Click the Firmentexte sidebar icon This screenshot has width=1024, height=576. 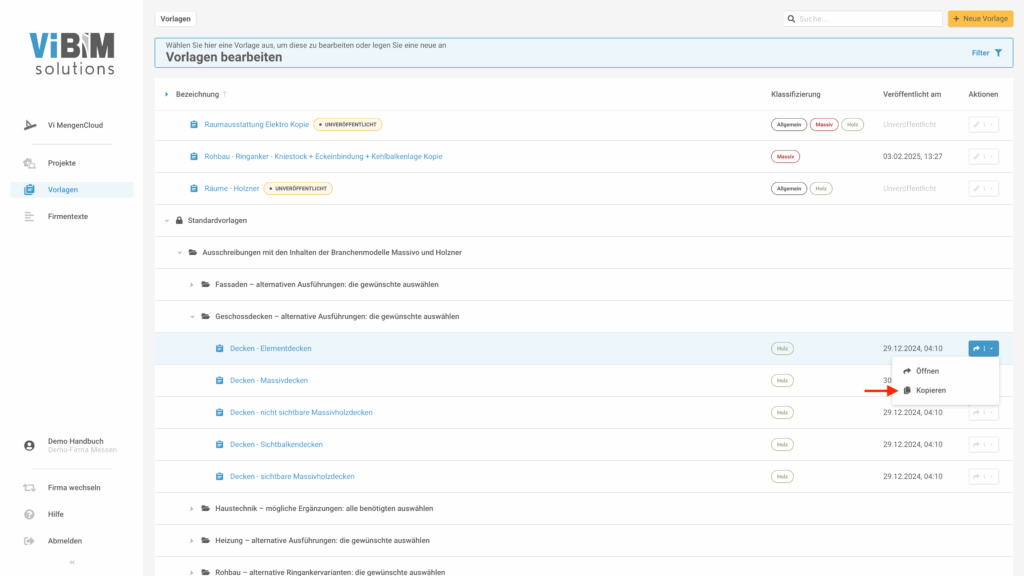(29, 216)
